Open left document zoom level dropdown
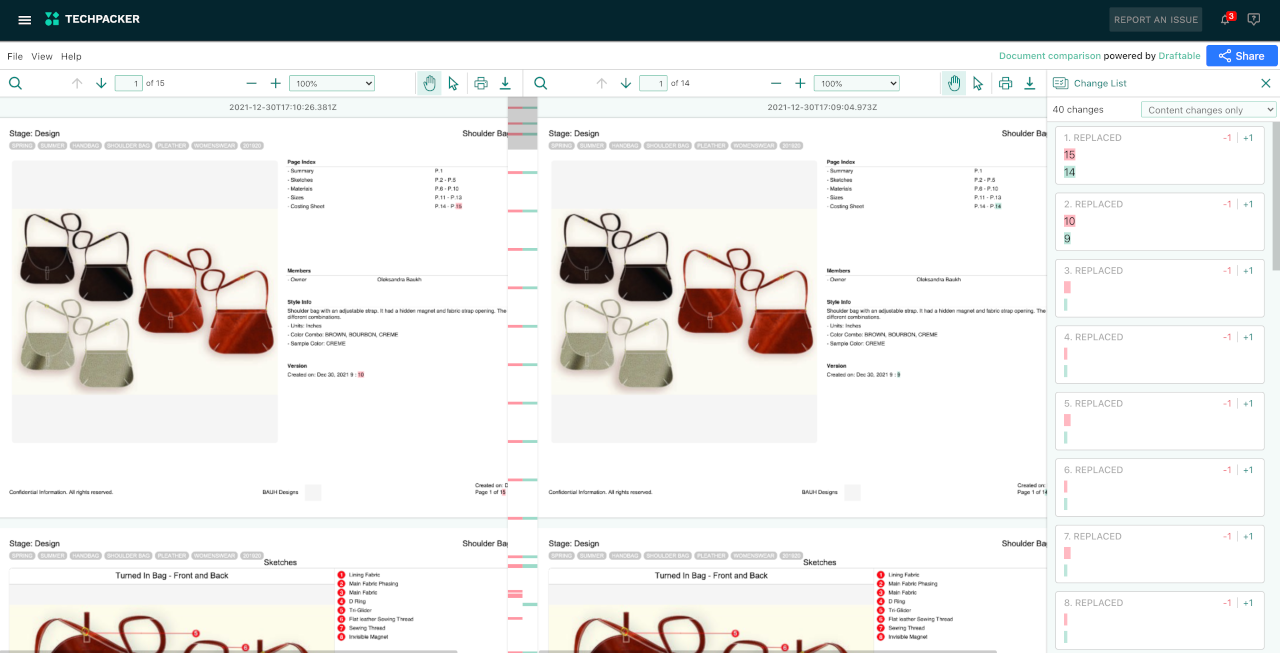This screenshot has width=1280, height=653. (332, 83)
